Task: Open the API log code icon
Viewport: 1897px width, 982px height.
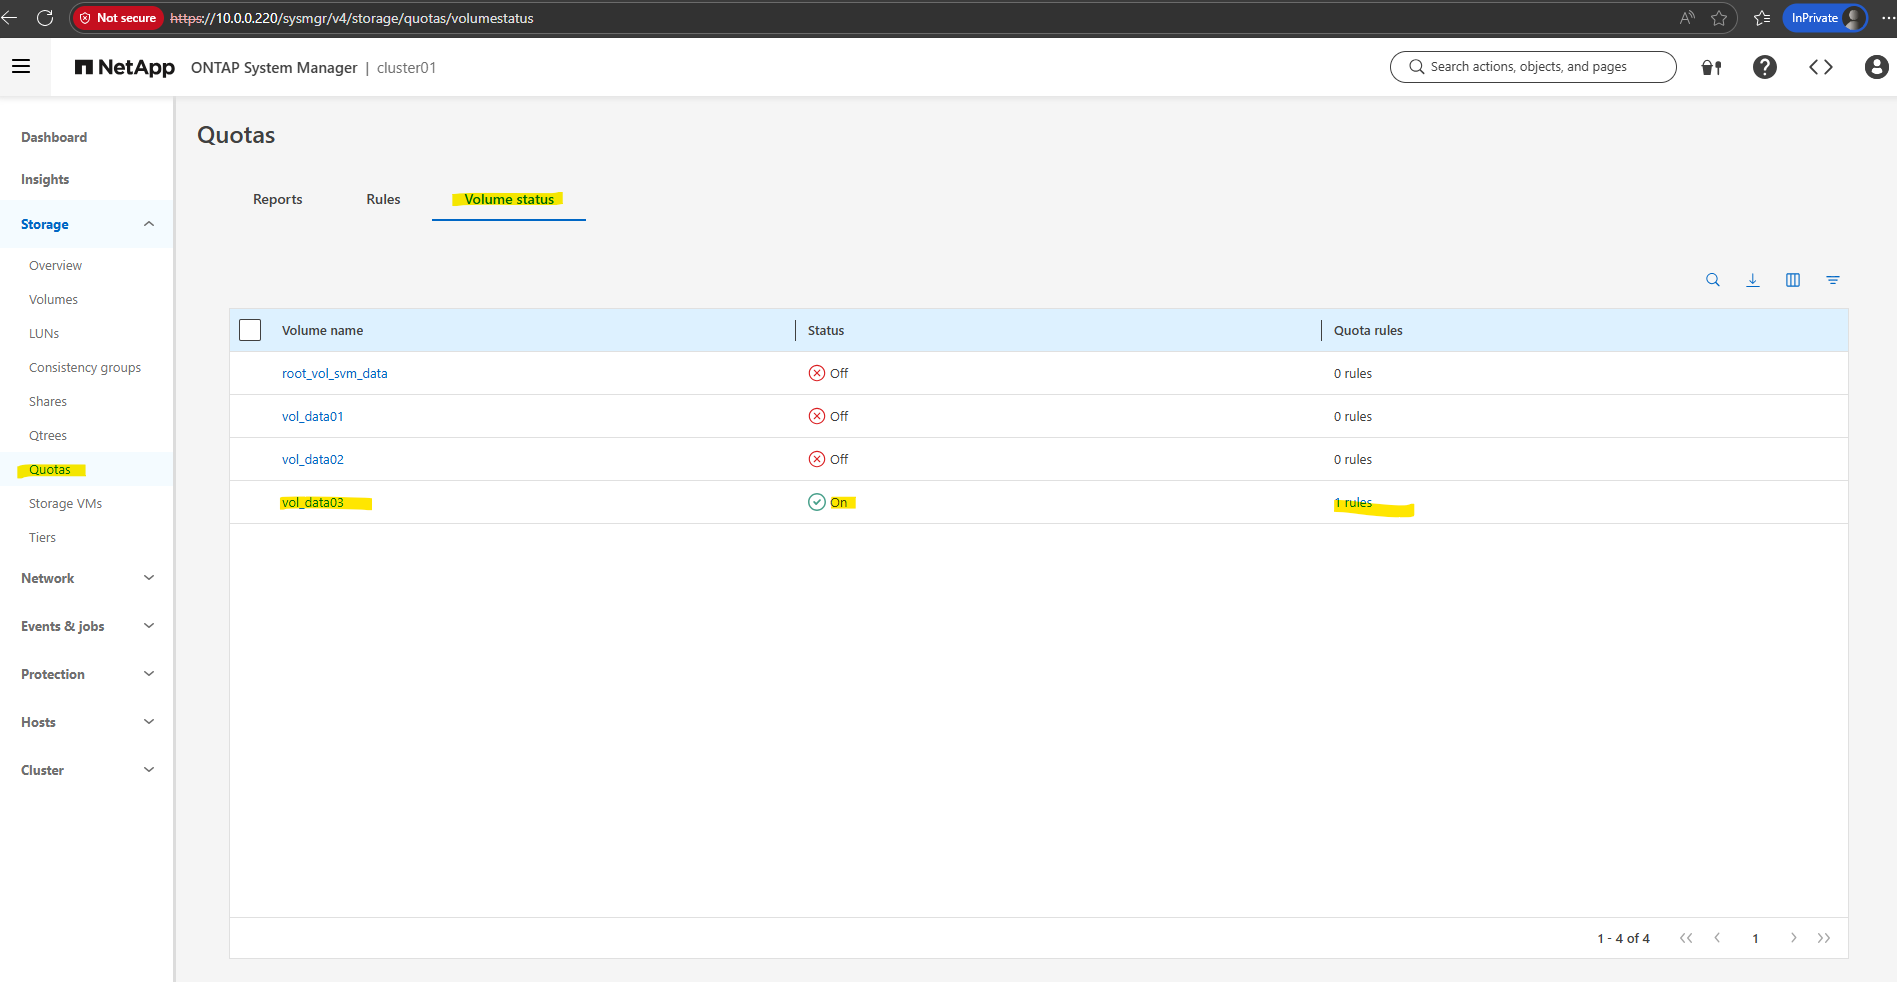Action: (x=1820, y=67)
